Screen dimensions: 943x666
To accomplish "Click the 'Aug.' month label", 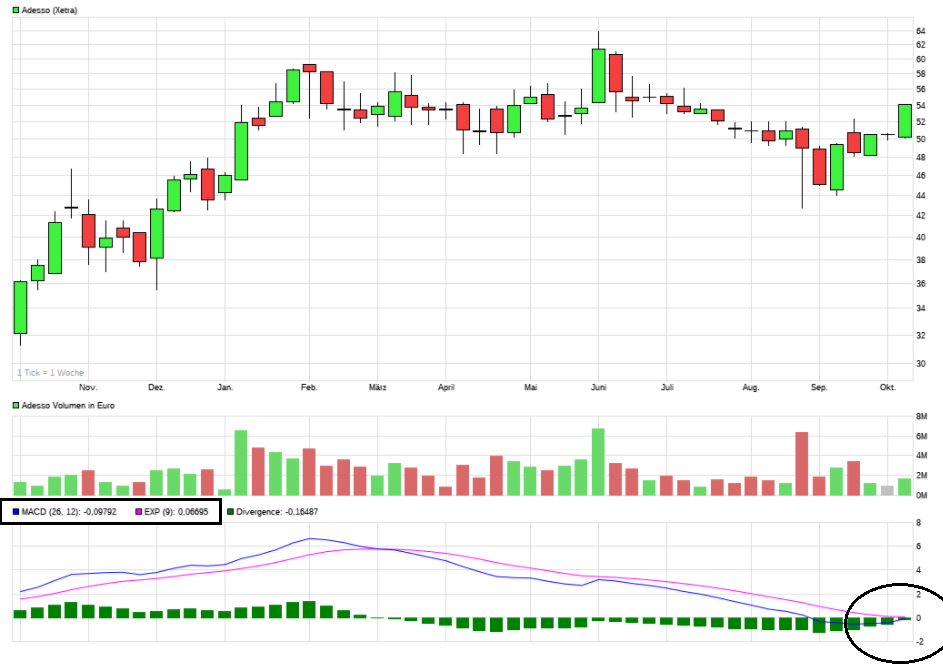I will tap(751, 387).
